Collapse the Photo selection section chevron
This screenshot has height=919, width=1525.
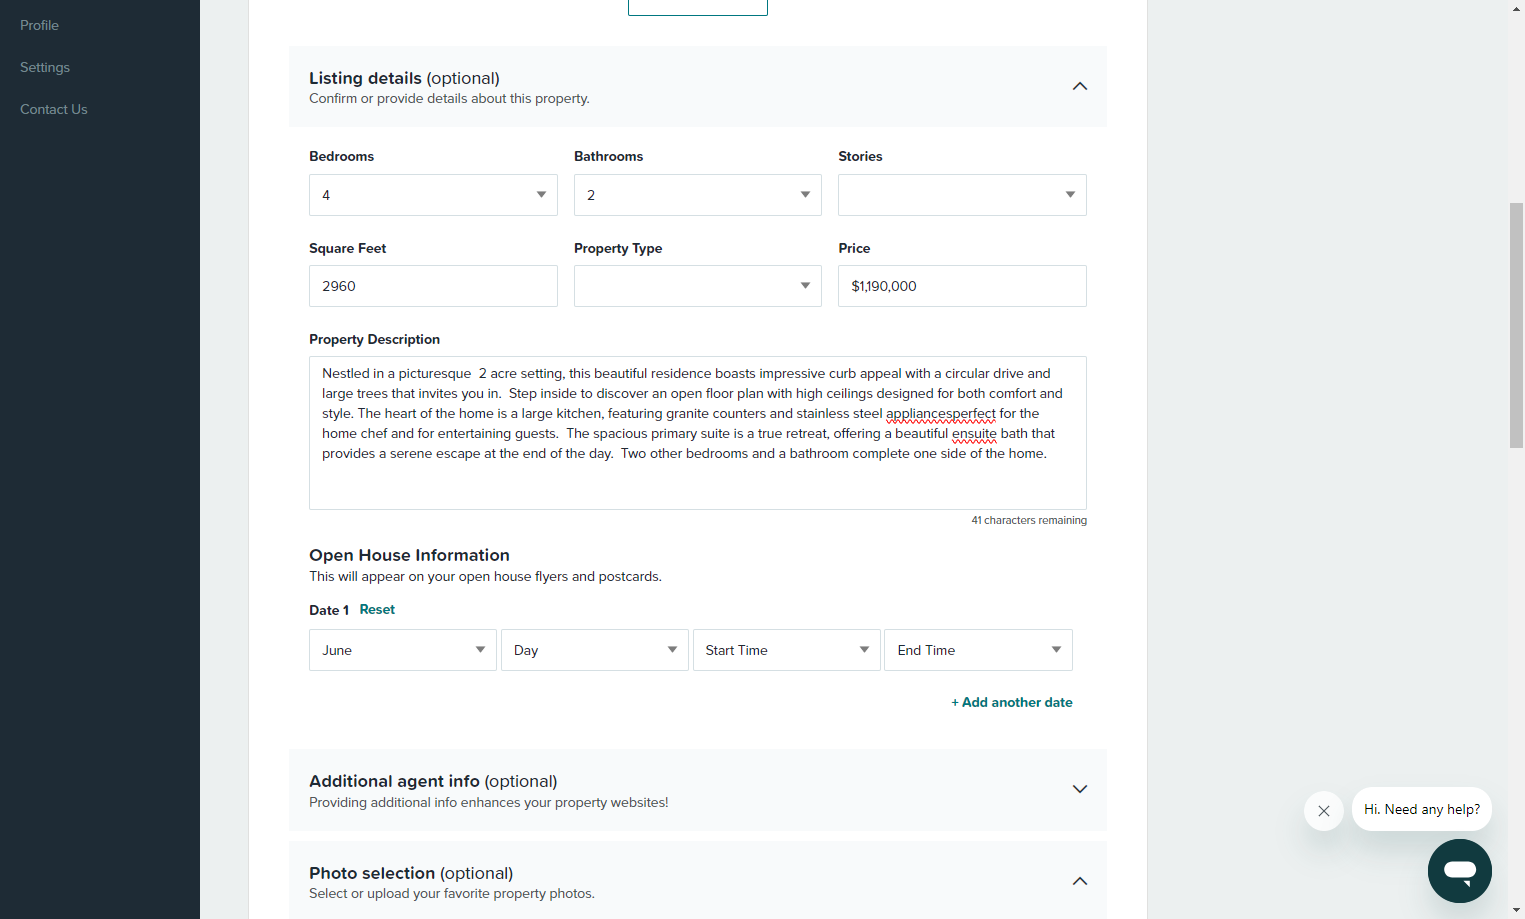[1079, 881]
